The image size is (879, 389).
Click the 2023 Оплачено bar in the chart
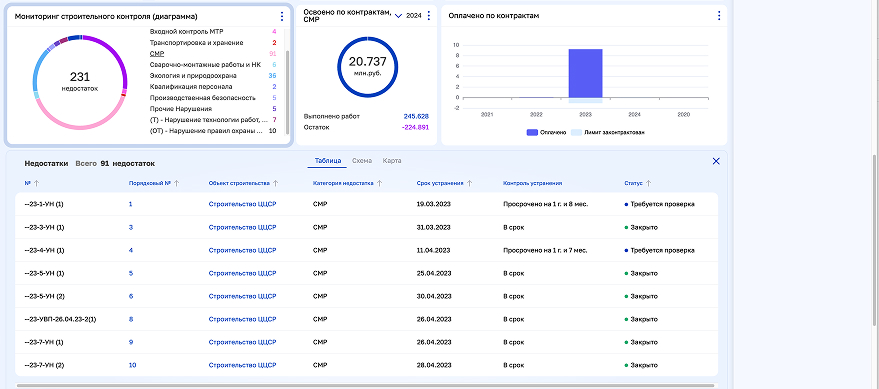(x=585, y=73)
